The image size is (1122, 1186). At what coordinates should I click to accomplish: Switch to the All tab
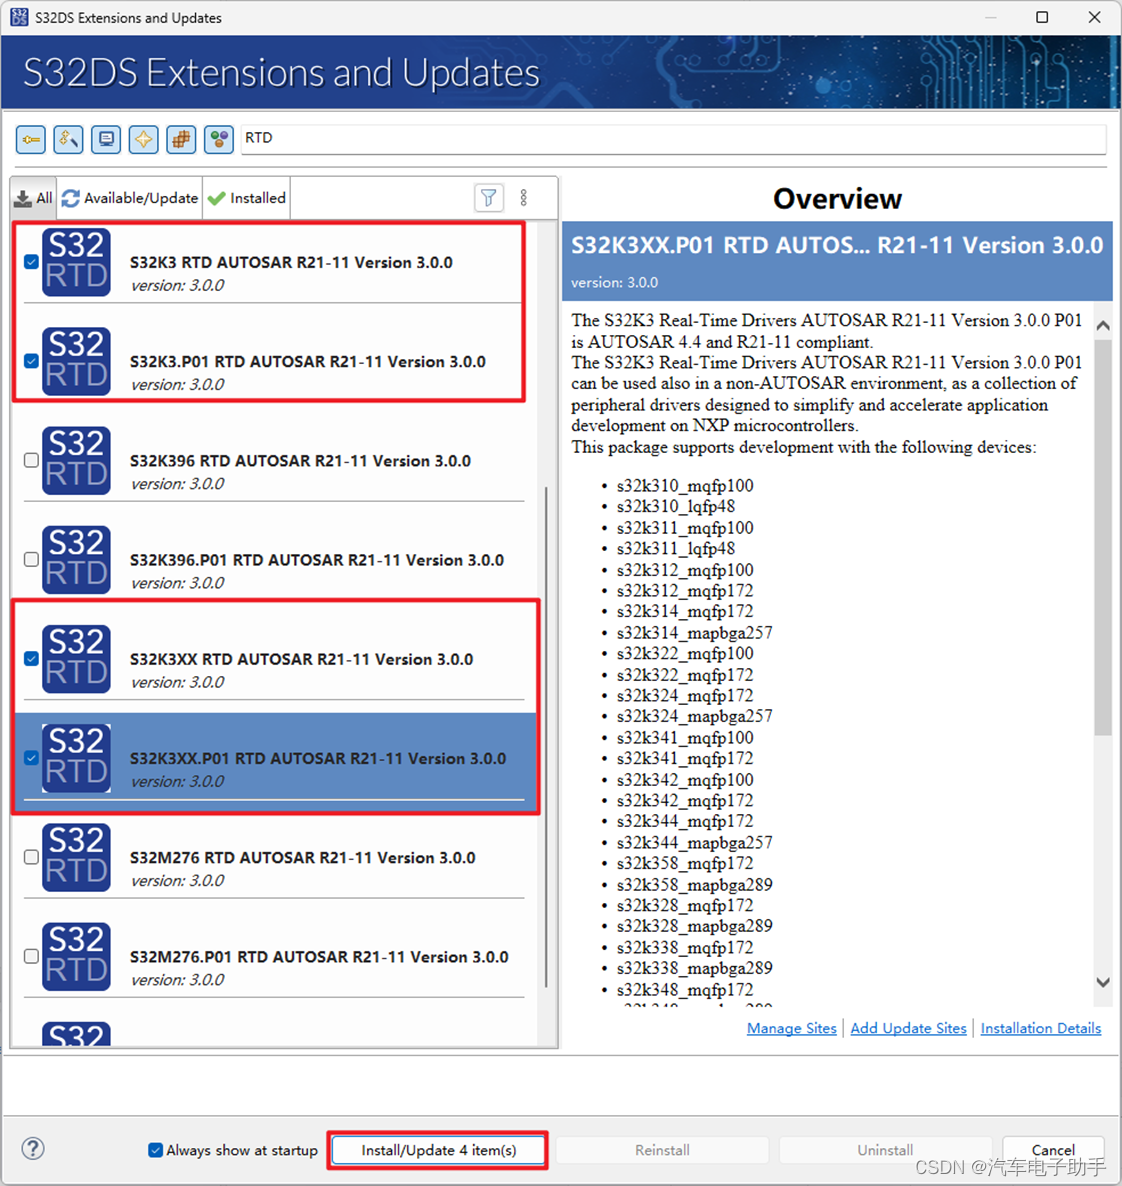pyautogui.click(x=34, y=198)
